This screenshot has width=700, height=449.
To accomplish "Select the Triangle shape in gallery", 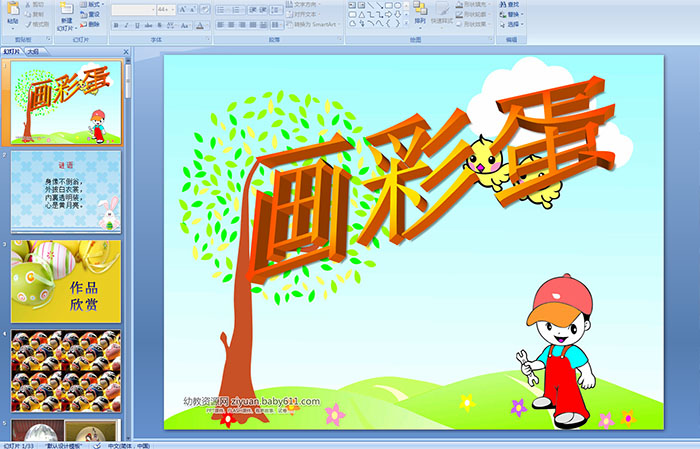I will coord(362,15).
